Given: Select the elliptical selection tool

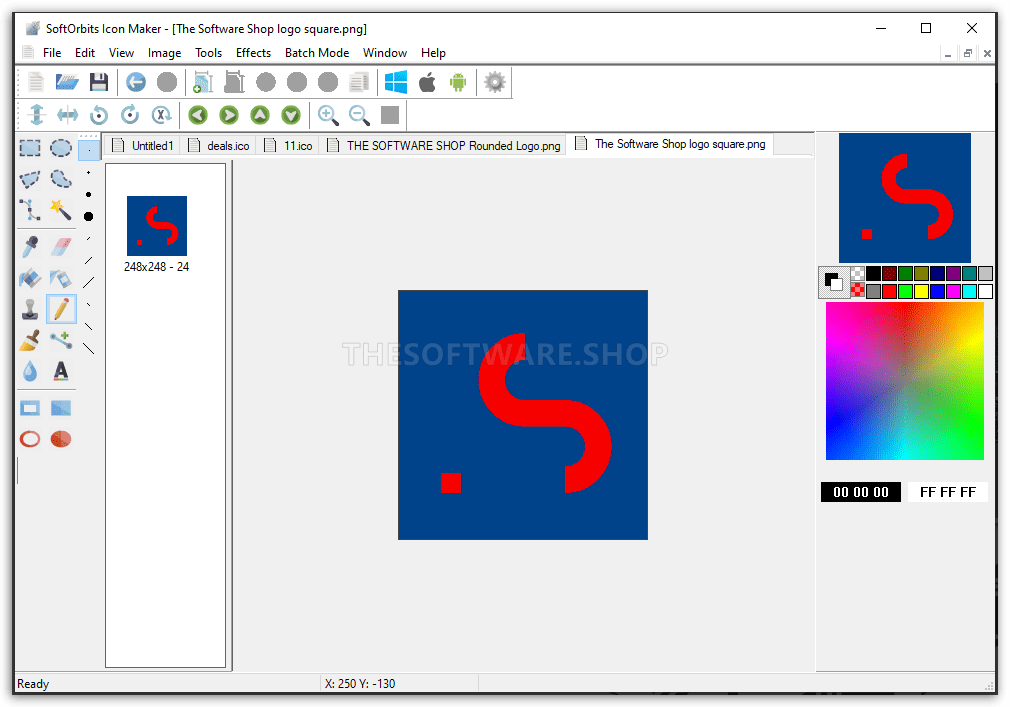Looking at the screenshot, I should [x=61, y=148].
